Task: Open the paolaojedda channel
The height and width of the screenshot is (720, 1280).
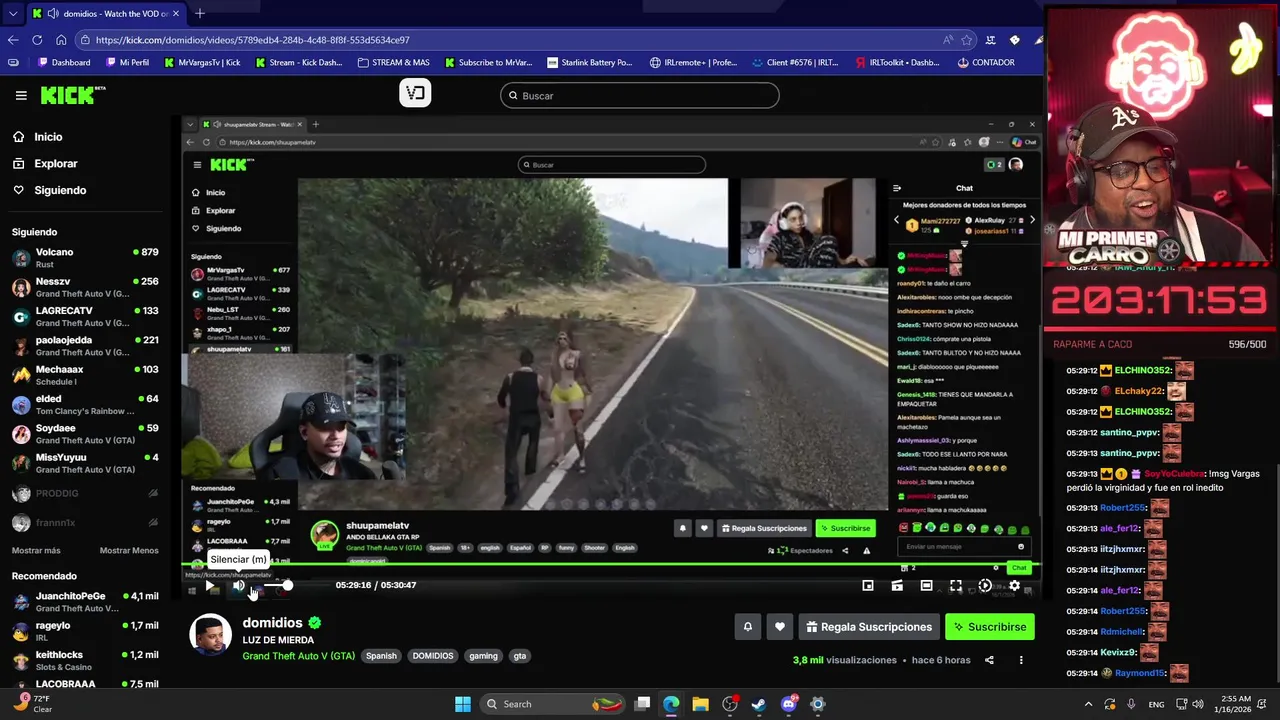Action: pos(85,346)
